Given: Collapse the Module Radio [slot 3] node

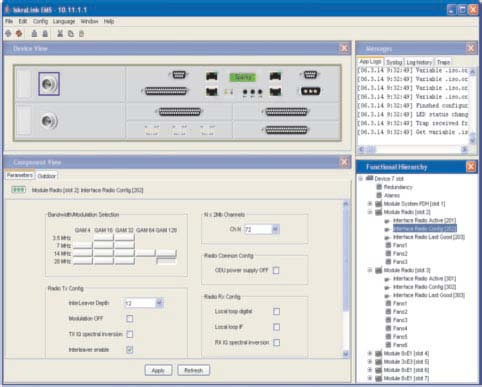Looking at the screenshot, I should (x=370, y=270).
